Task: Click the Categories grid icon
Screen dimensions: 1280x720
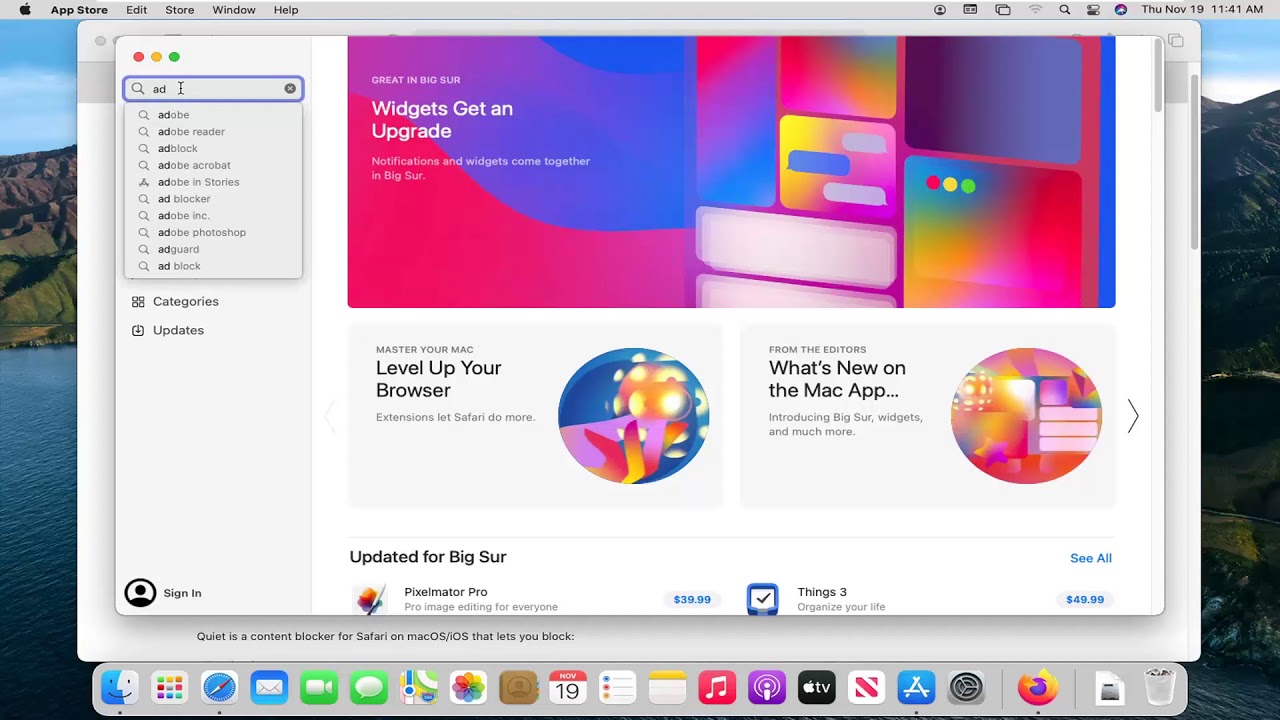Action: pos(138,301)
